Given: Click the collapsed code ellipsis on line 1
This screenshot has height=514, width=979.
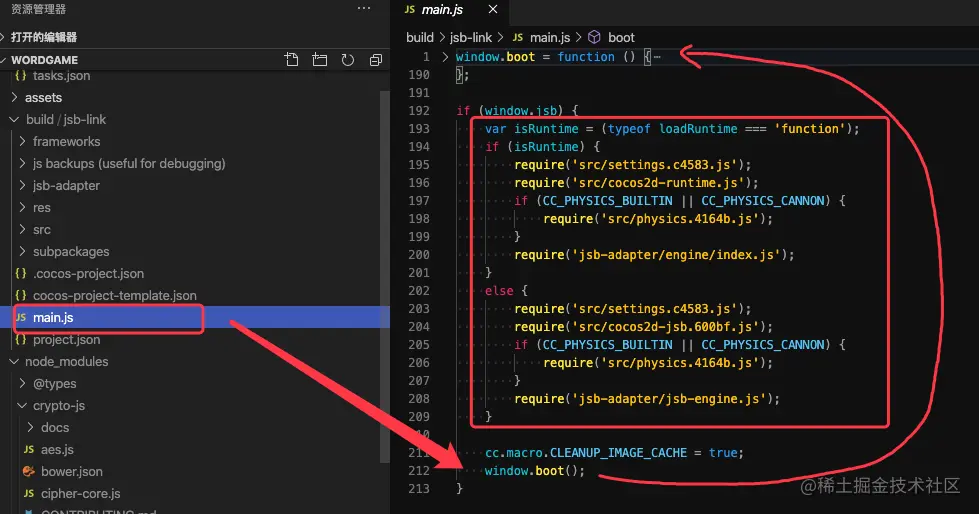Looking at the screenshot, I should pos(657,57).
